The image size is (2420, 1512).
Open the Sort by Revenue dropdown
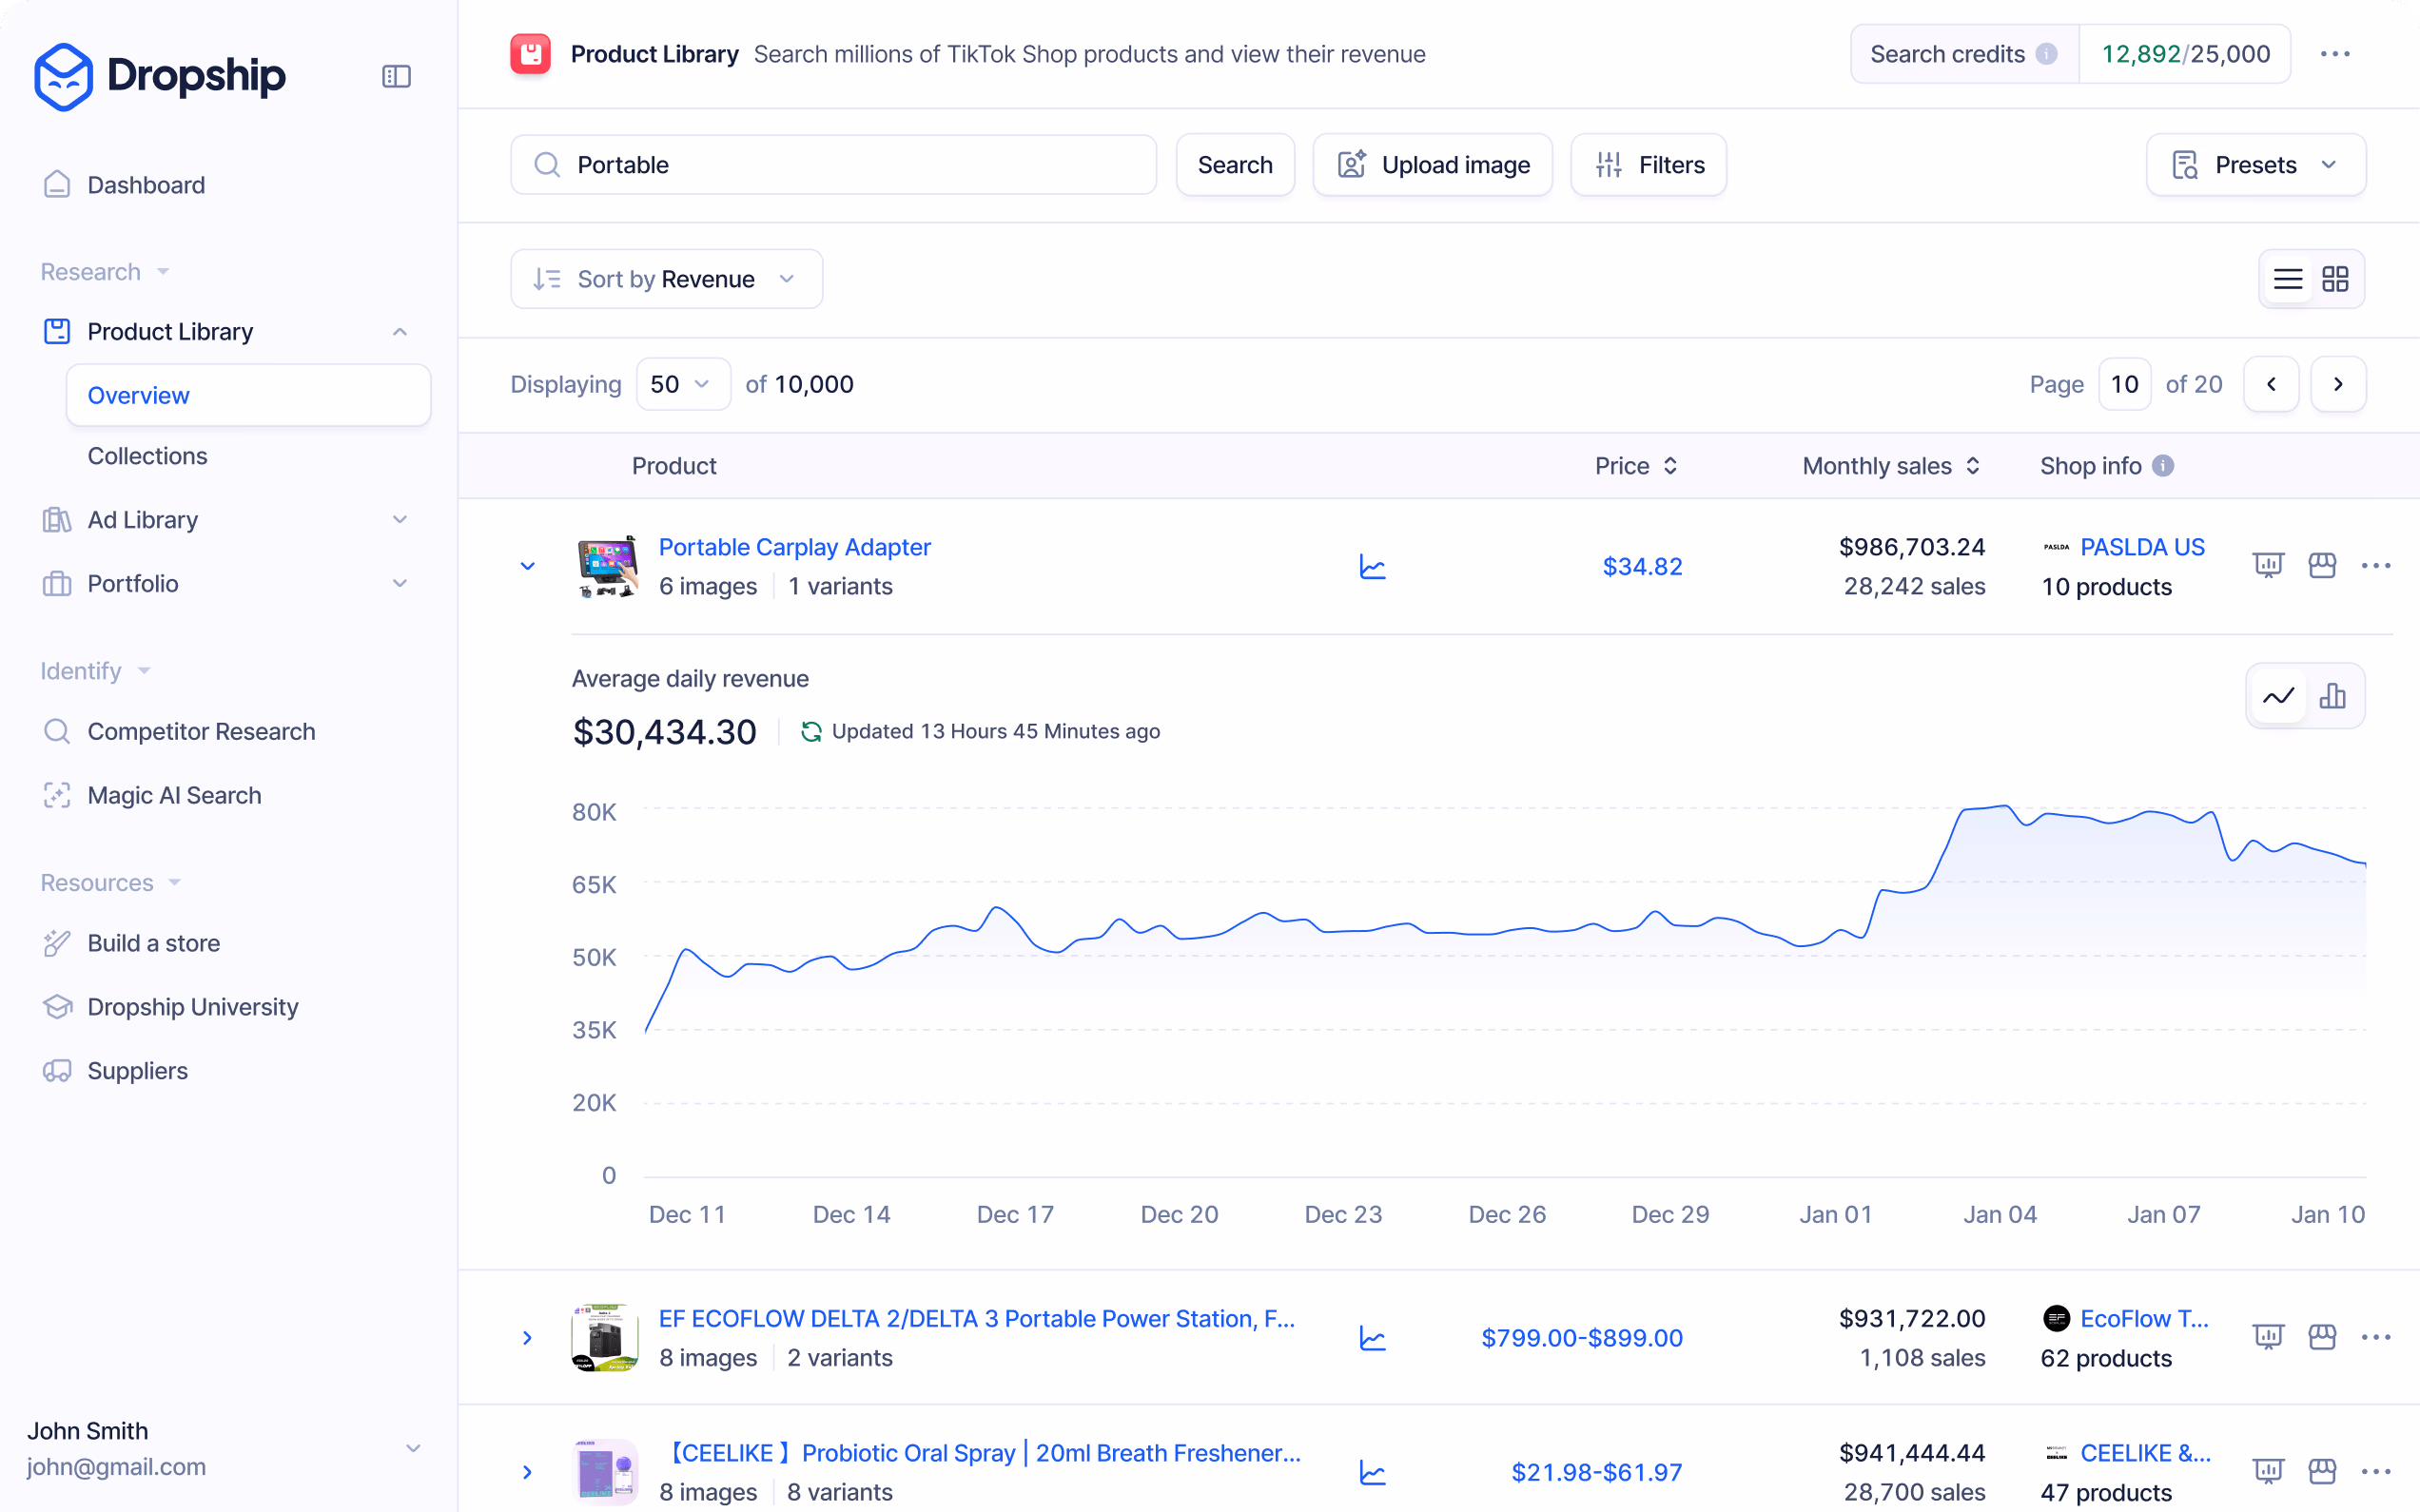666,279
